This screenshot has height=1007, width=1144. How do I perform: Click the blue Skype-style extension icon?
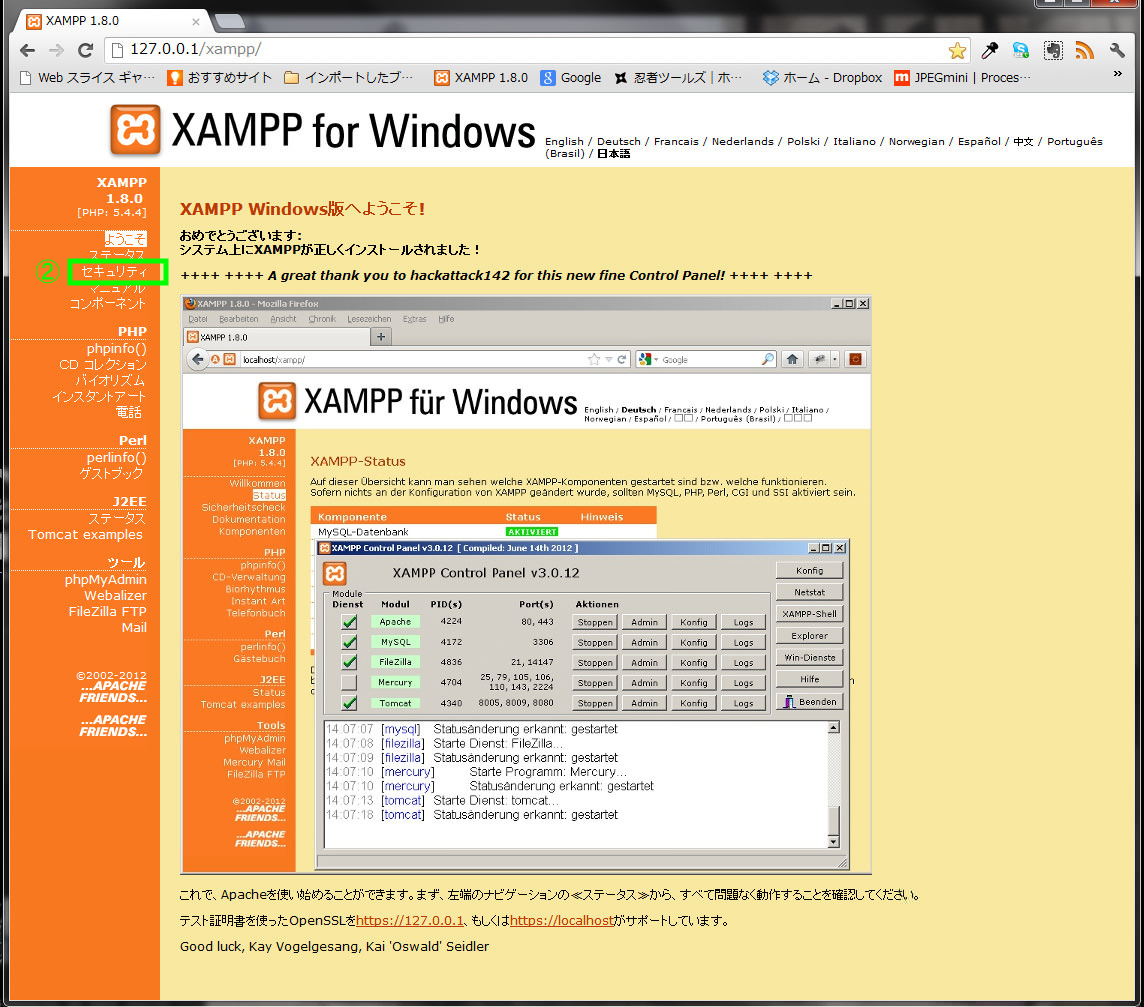(x=1021, y=50)
